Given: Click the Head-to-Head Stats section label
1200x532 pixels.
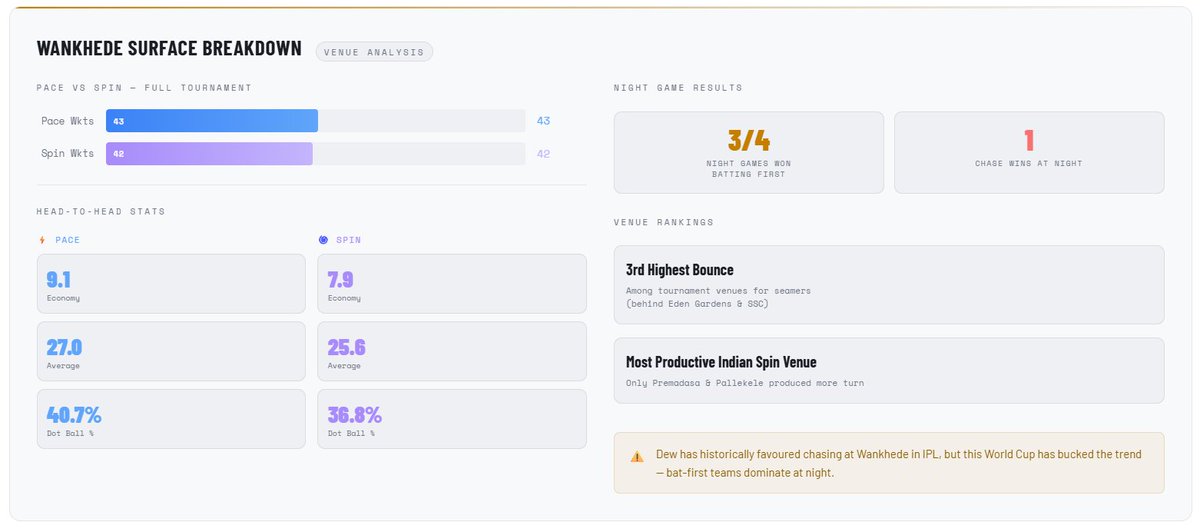Looking at the screenshot, I should click(x=101, y=212).
